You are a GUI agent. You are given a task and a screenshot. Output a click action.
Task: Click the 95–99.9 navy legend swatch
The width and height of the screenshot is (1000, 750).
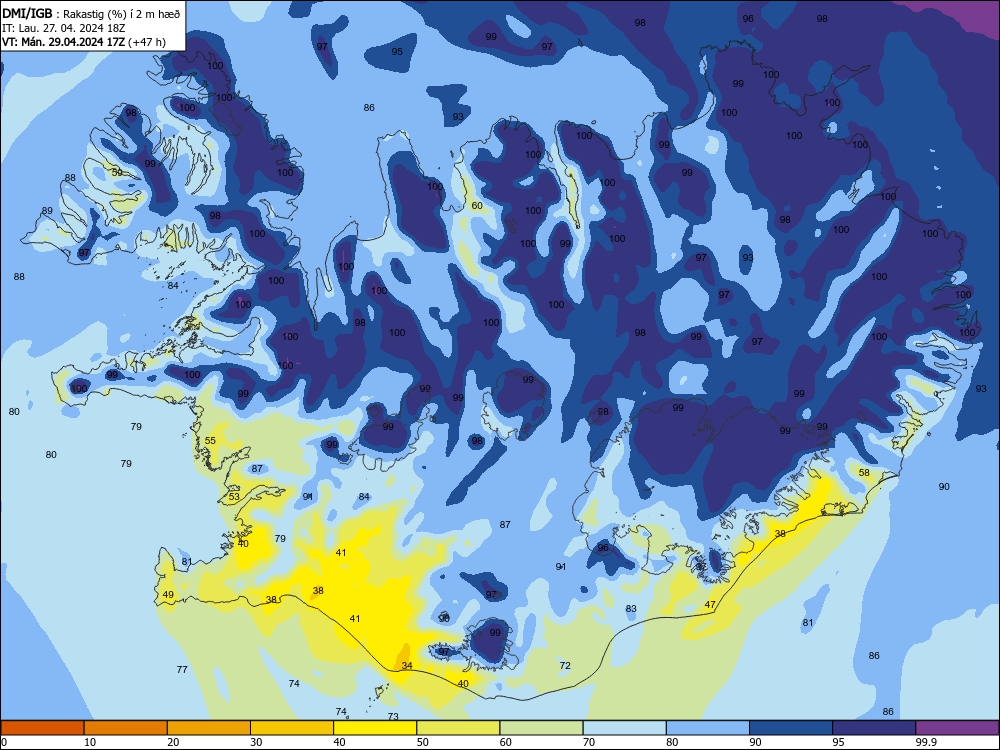[874, 728]
